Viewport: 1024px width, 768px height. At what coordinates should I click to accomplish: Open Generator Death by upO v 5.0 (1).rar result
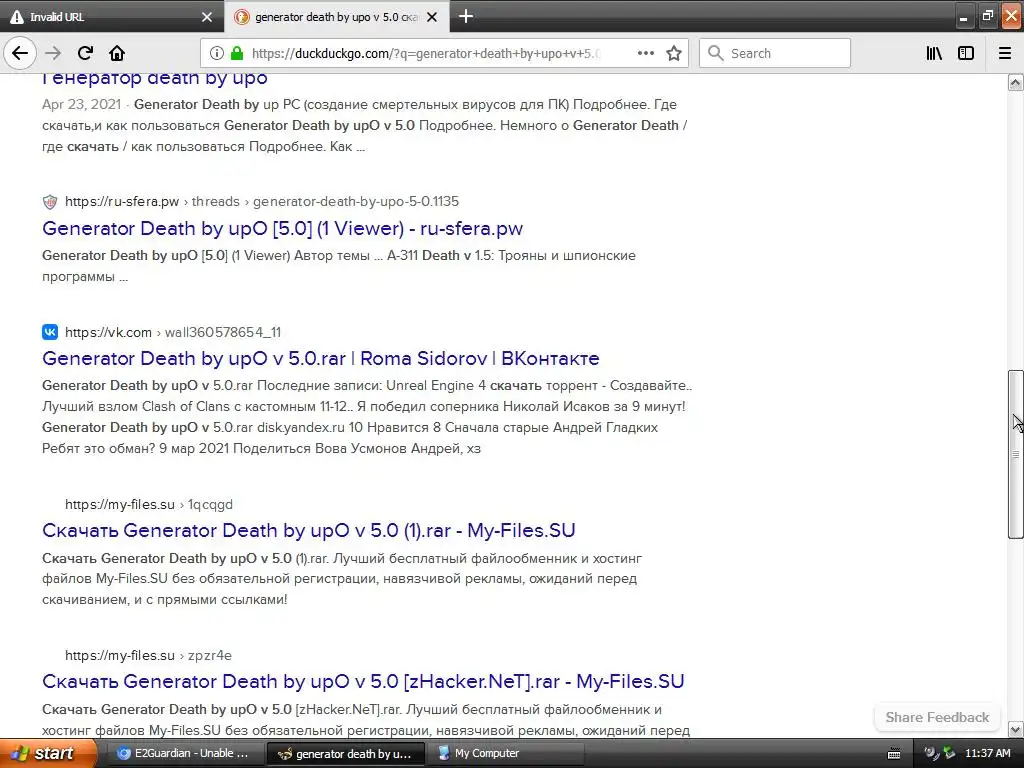click(x=308, y=530)
